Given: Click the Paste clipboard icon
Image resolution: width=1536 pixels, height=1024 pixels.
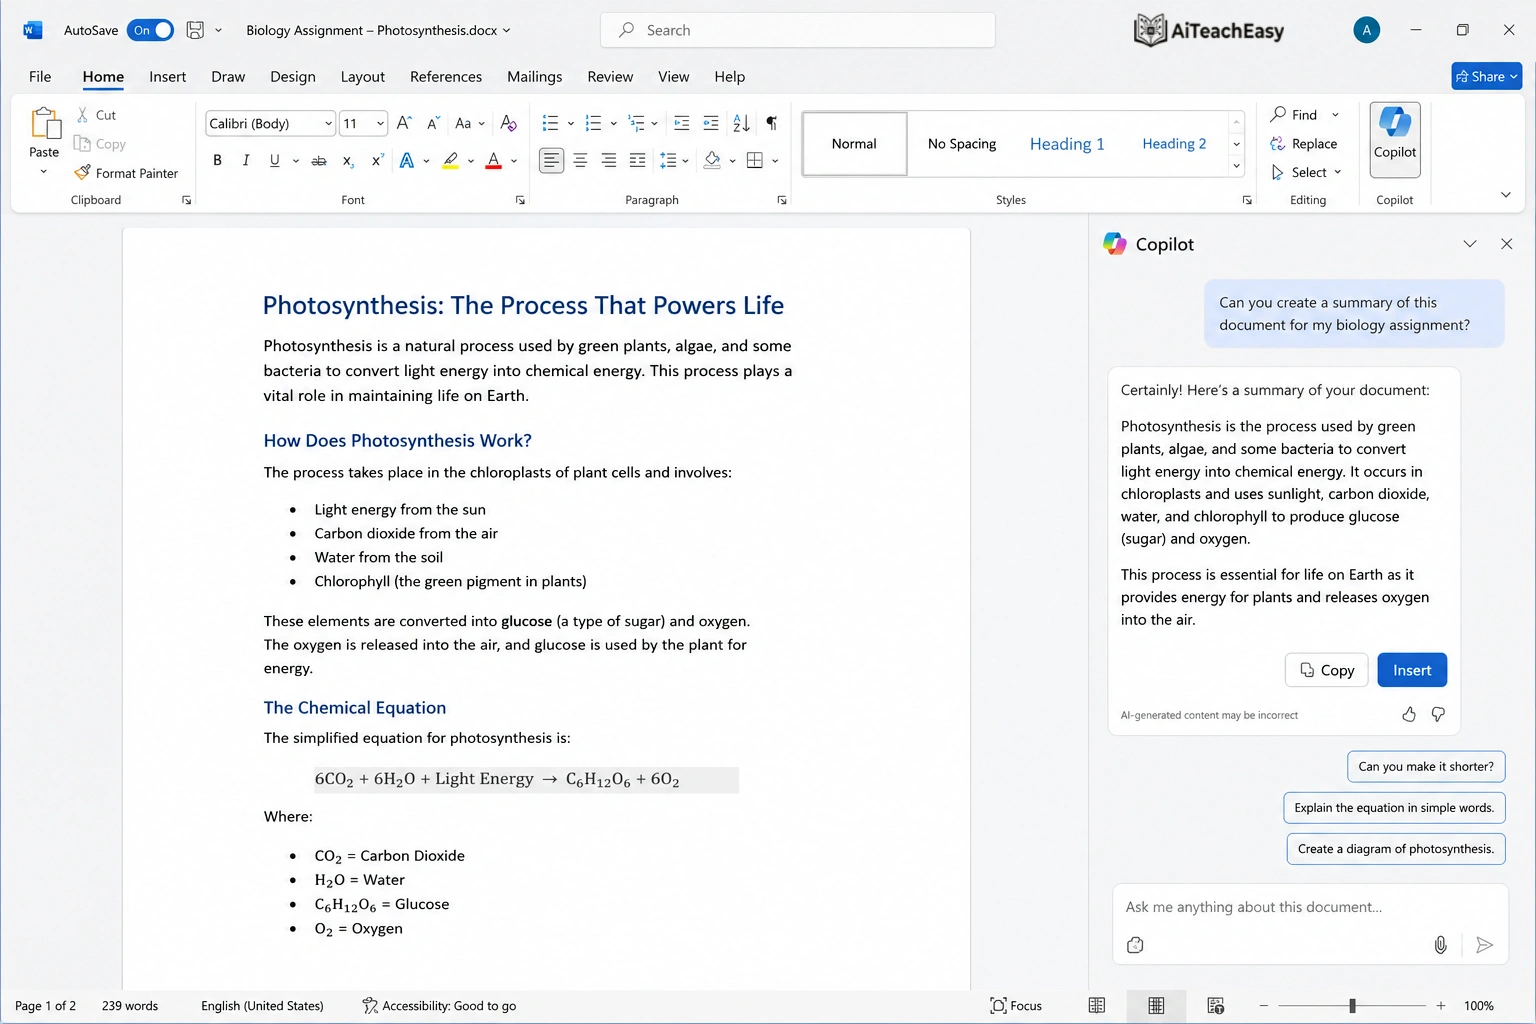Looking at the screenshot, I should pyautogui.click(x=44, y=123).
